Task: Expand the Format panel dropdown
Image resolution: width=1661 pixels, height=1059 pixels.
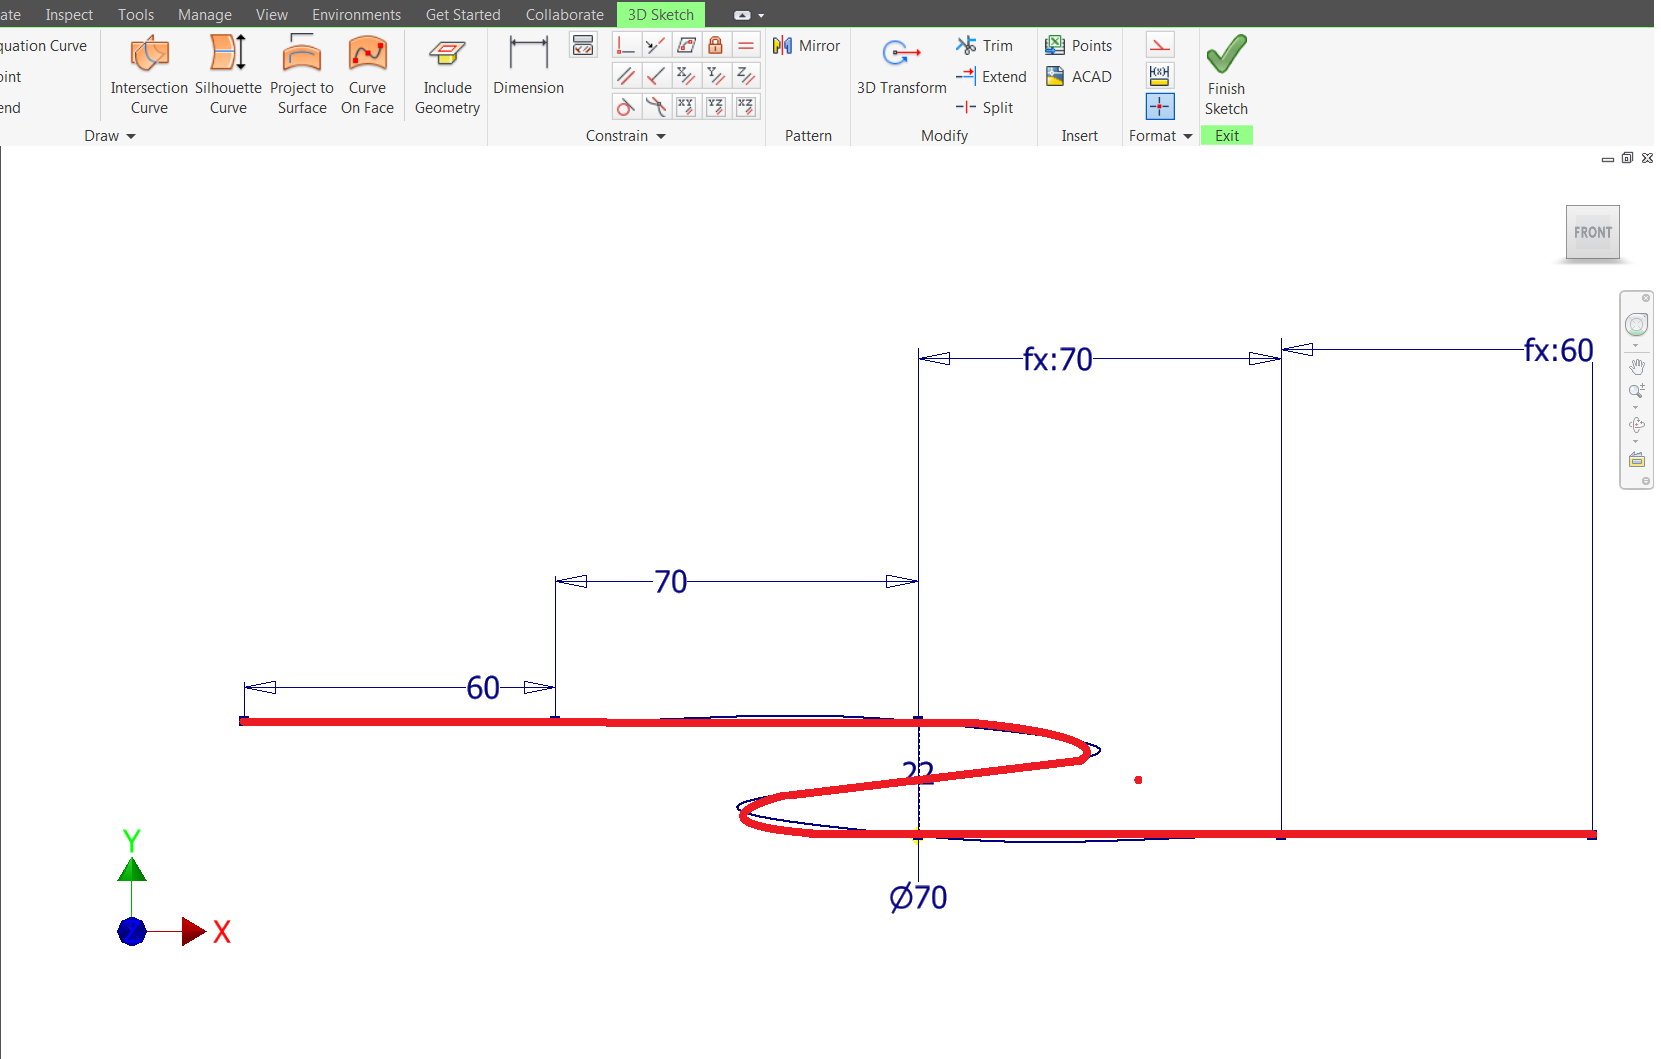Action: point(1187,136)
